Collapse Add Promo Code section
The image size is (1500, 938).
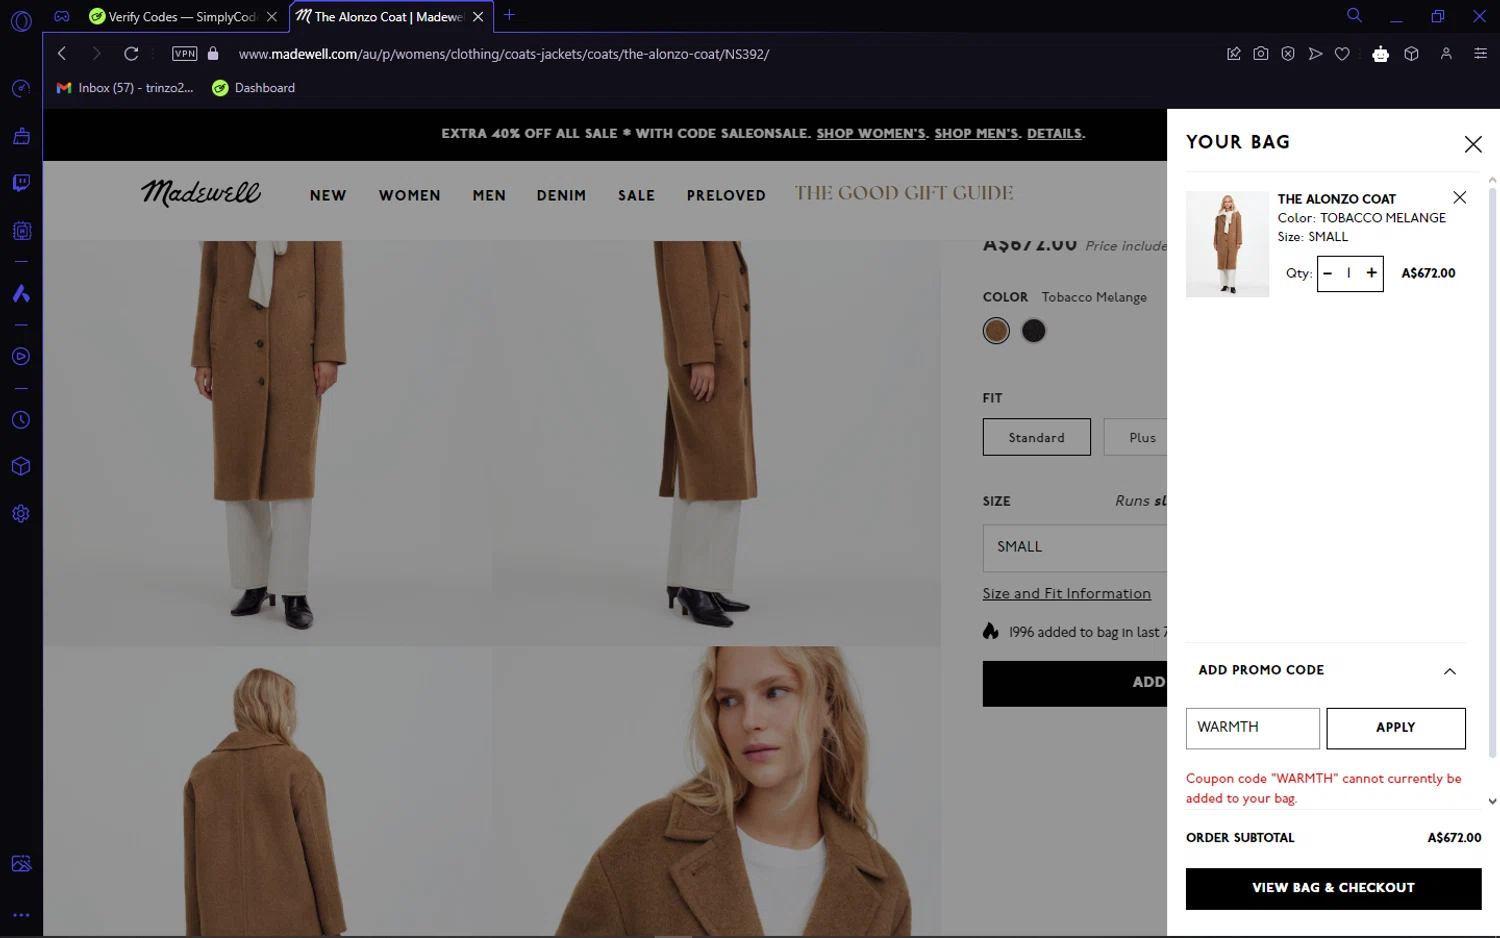tap(1450, 671)
